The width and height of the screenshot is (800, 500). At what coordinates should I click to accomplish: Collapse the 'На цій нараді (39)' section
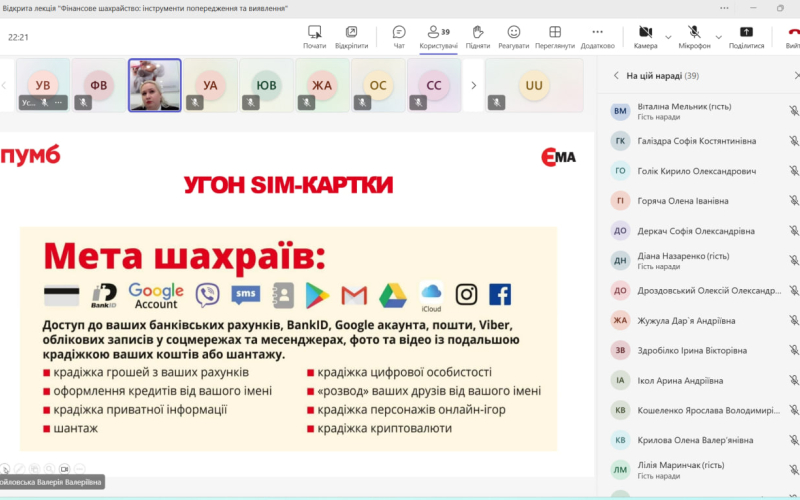[616, 75]
